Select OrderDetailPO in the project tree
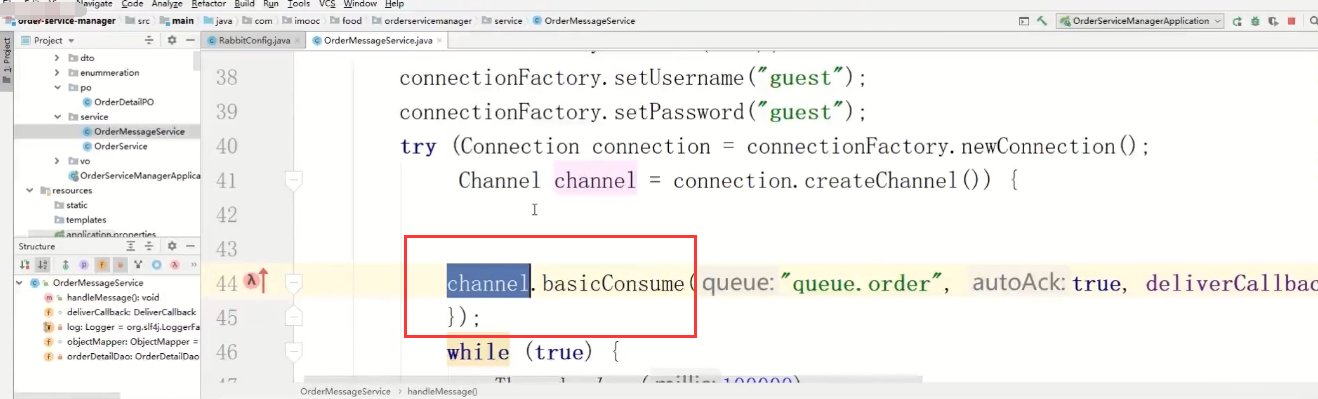The image size is (1318, 399). pyautogui.click(x=118, y=102)
